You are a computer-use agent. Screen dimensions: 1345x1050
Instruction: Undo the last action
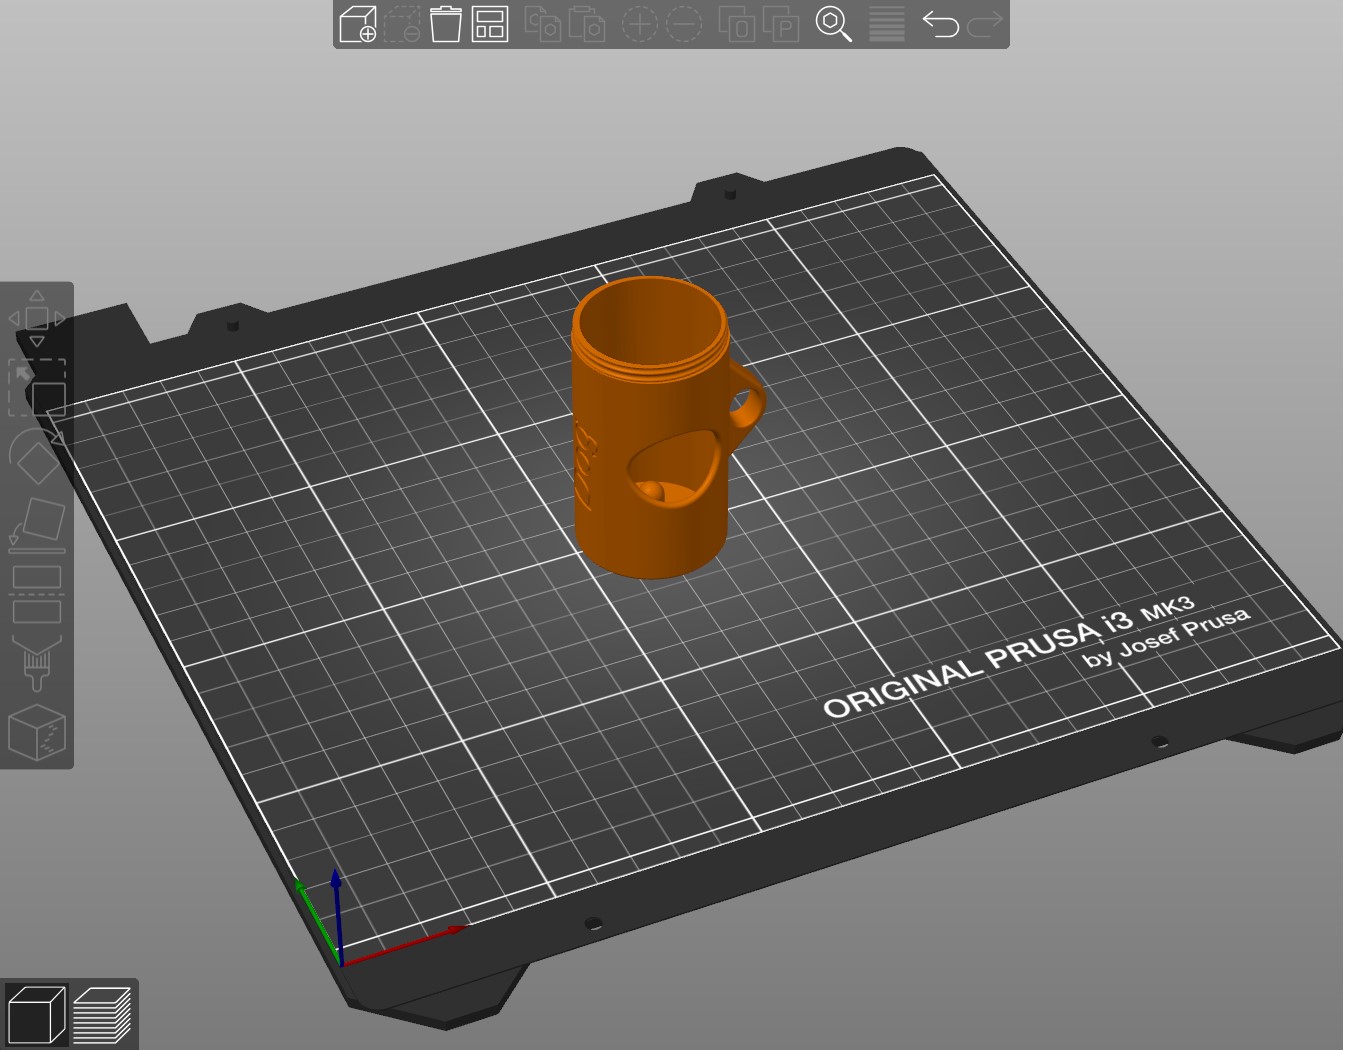click(x=940, y=24)
